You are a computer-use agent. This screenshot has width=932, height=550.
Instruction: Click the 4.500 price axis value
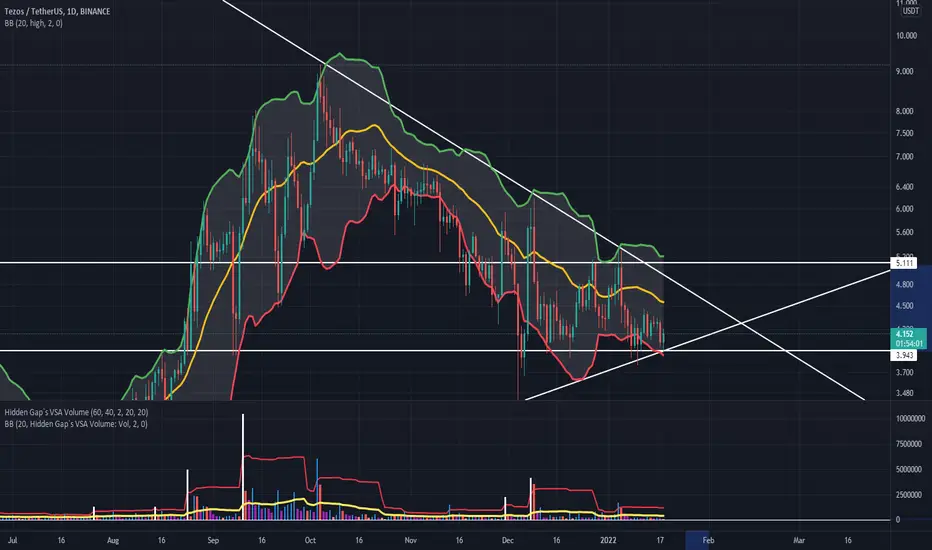(x=905, y=306)
